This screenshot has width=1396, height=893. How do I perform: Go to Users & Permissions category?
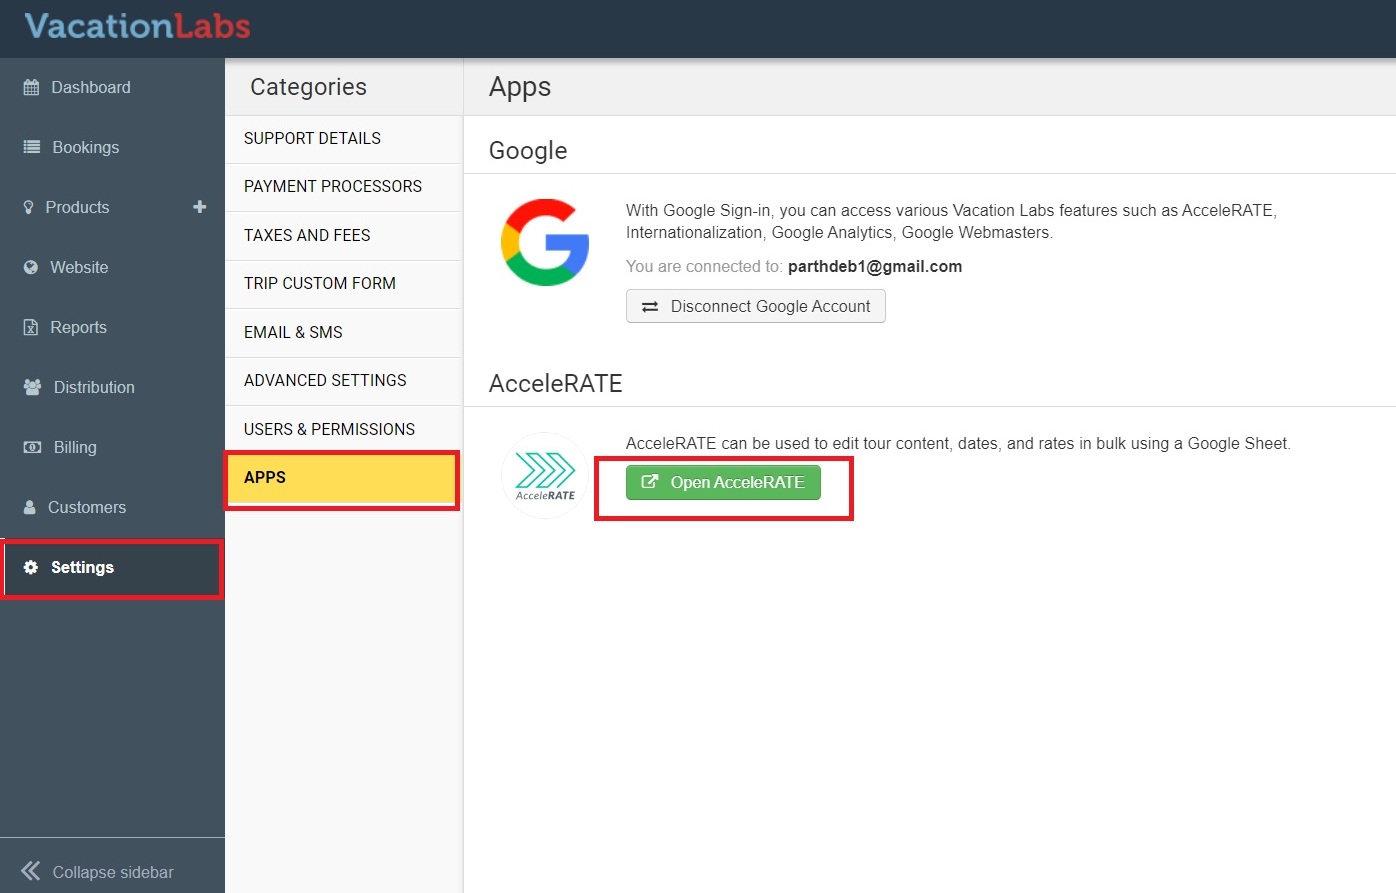click(329, 430)
